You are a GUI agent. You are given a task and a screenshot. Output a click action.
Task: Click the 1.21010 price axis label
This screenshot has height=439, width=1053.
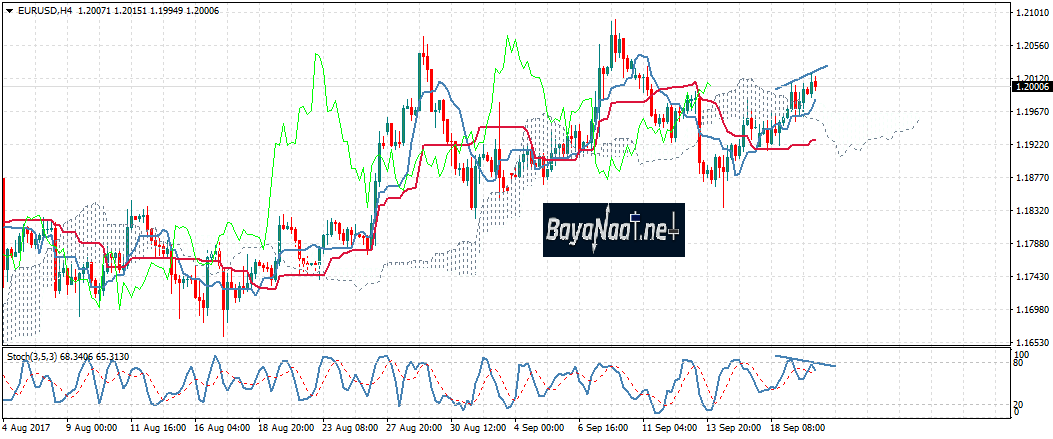click(1031, 12)
